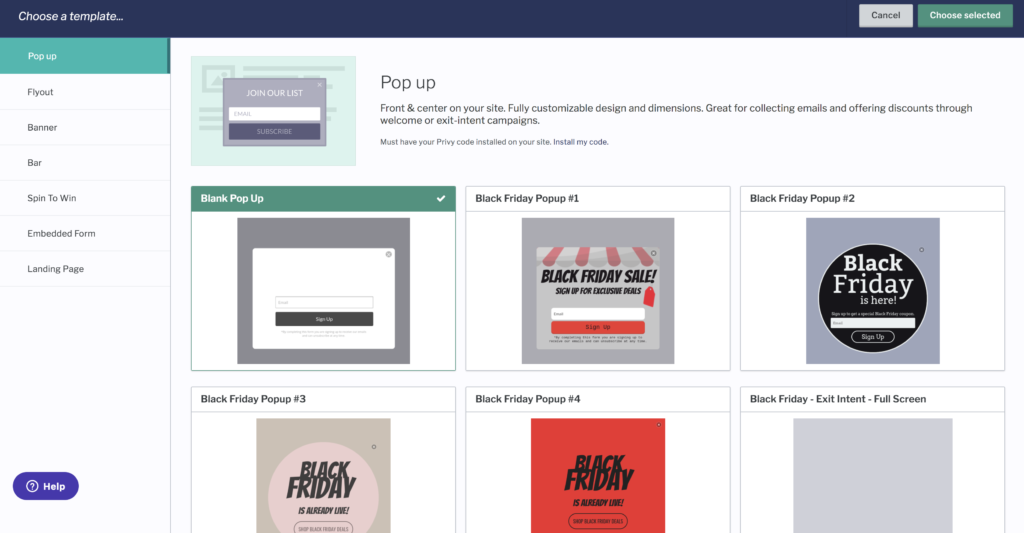Viewport: 1024px width, 533px height.
Task: Click the Cancel button
Action: point(886,16)
